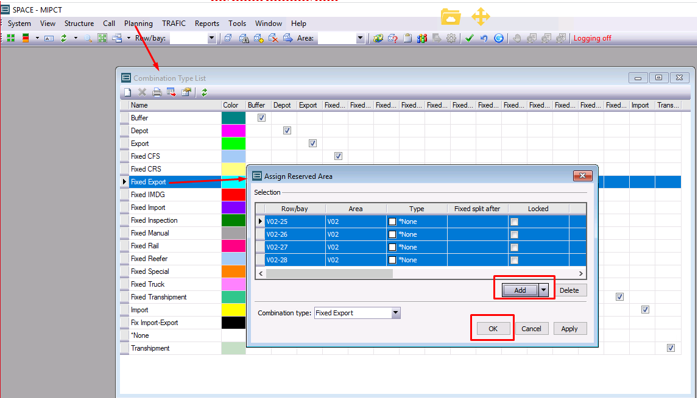
Task: Open the Structure menu
Action: [79, 24]
